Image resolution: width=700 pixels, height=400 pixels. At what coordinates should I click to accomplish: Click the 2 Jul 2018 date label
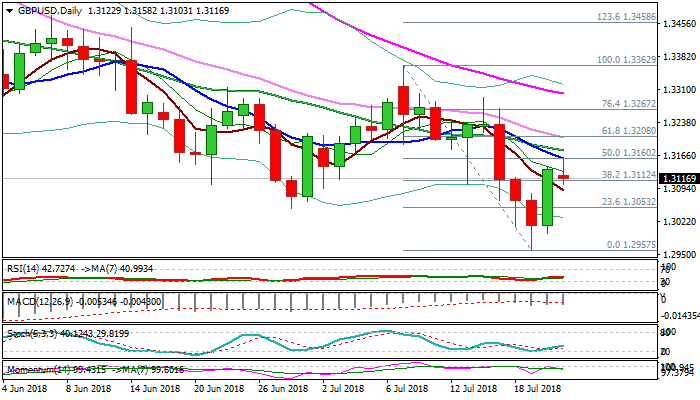point(345,388)
